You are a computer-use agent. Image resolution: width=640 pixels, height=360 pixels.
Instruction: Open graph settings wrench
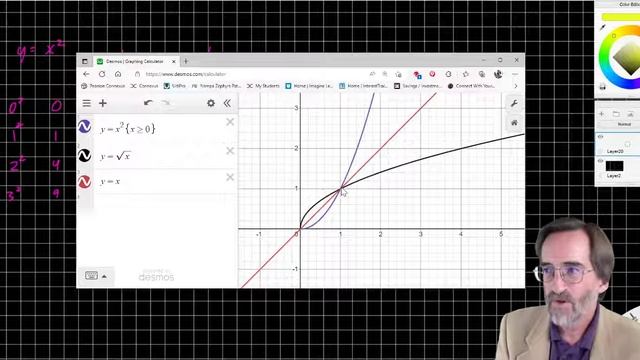click(514, 104)
